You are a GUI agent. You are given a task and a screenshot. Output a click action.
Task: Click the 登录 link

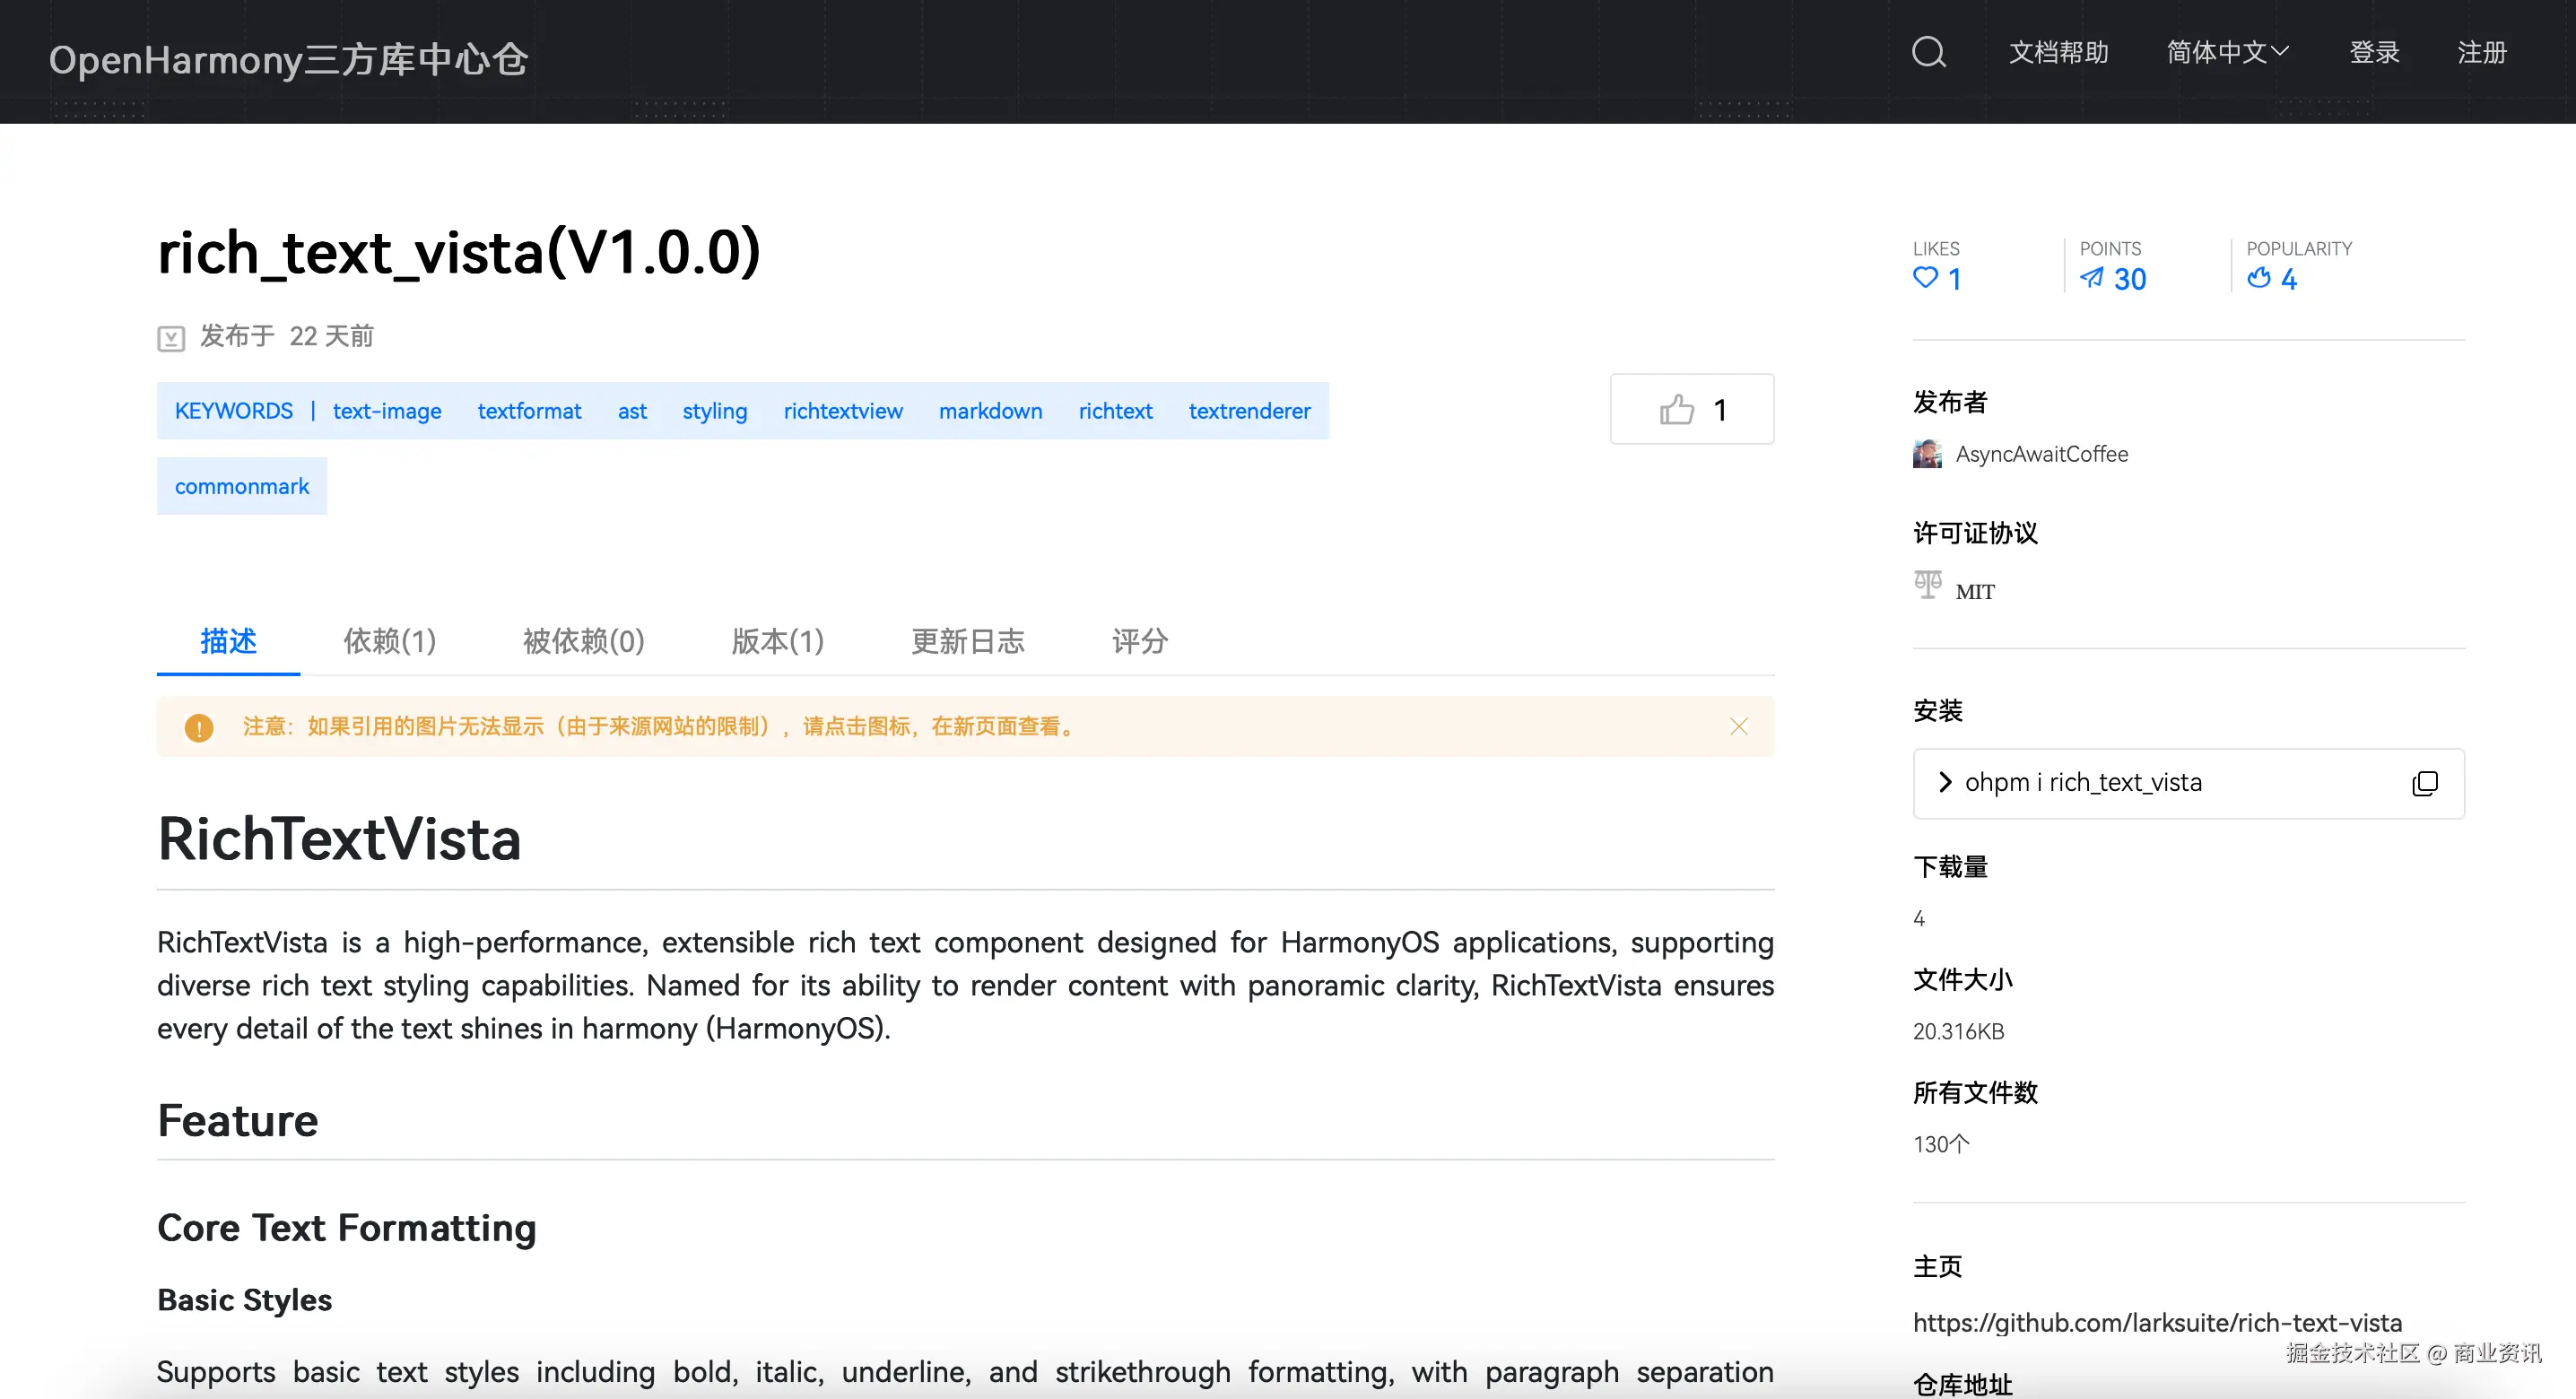click(x=2375, y=53)
